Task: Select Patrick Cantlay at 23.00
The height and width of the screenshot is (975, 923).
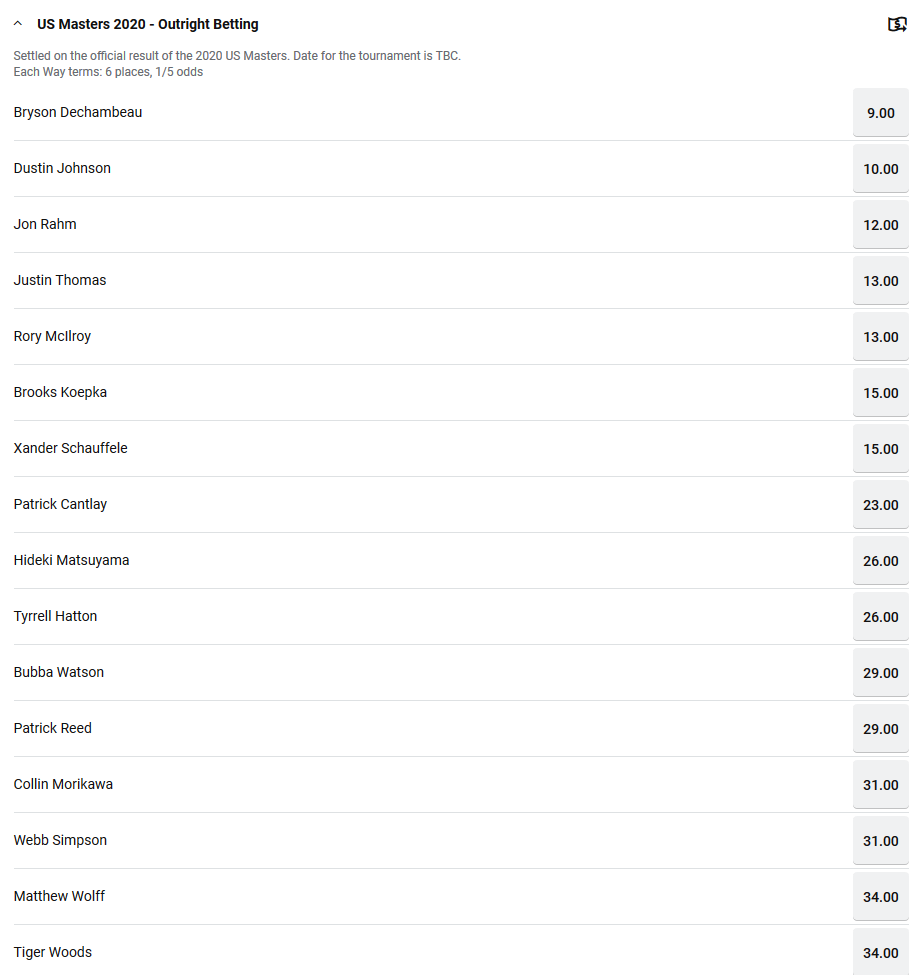Action: pos(880,505)
